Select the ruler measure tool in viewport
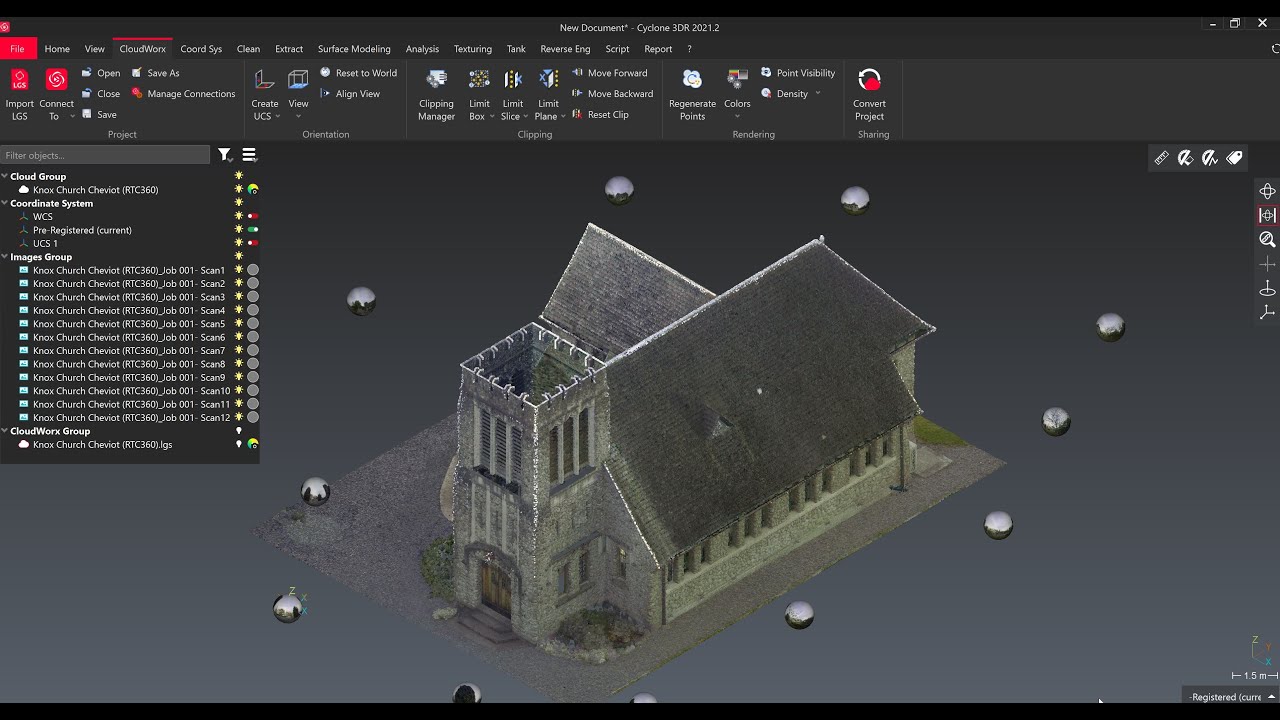This screenshot has height=720, width=1280. tap(1161, 158)
